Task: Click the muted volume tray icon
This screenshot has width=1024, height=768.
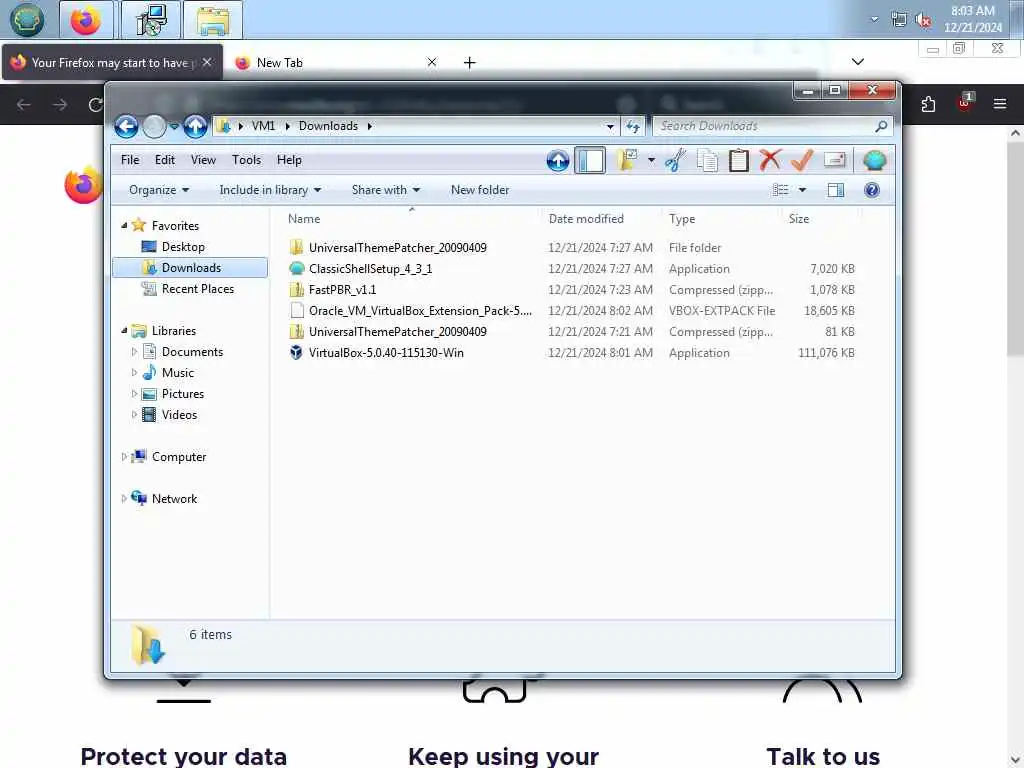Action: 923,20
